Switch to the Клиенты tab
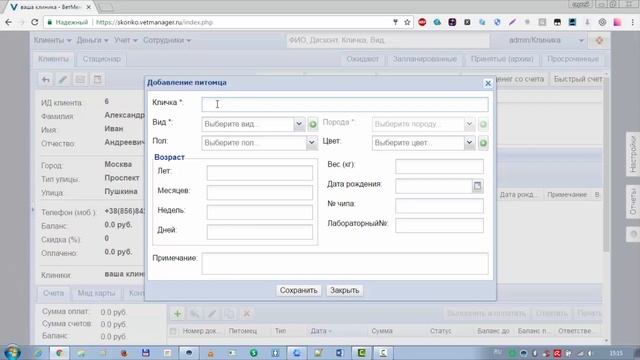The width and height of the screenshot is (640, 360). click(x=53, y=59)
